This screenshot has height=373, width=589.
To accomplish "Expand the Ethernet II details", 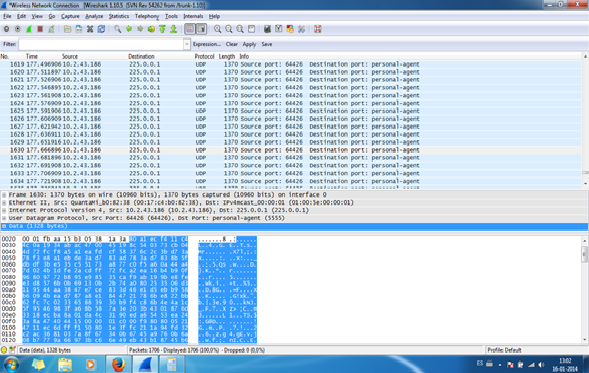I will click(4, 203).
